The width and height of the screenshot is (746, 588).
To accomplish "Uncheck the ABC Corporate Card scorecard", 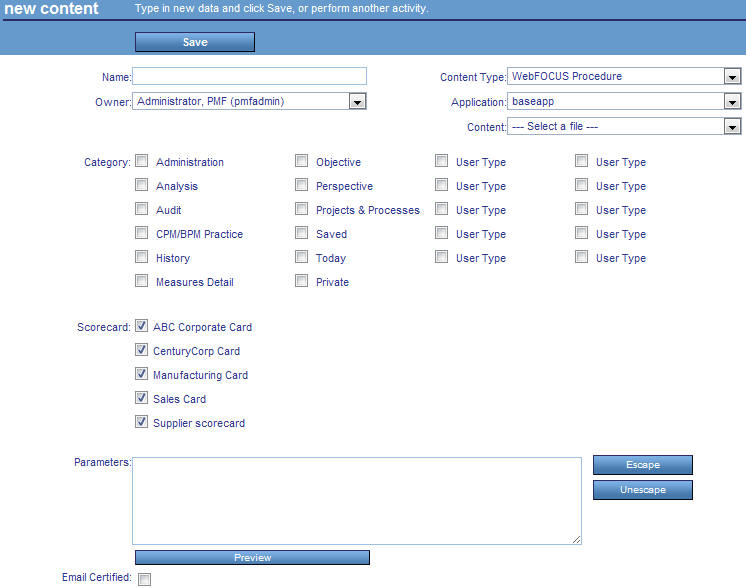I will (x=141, y=326).
